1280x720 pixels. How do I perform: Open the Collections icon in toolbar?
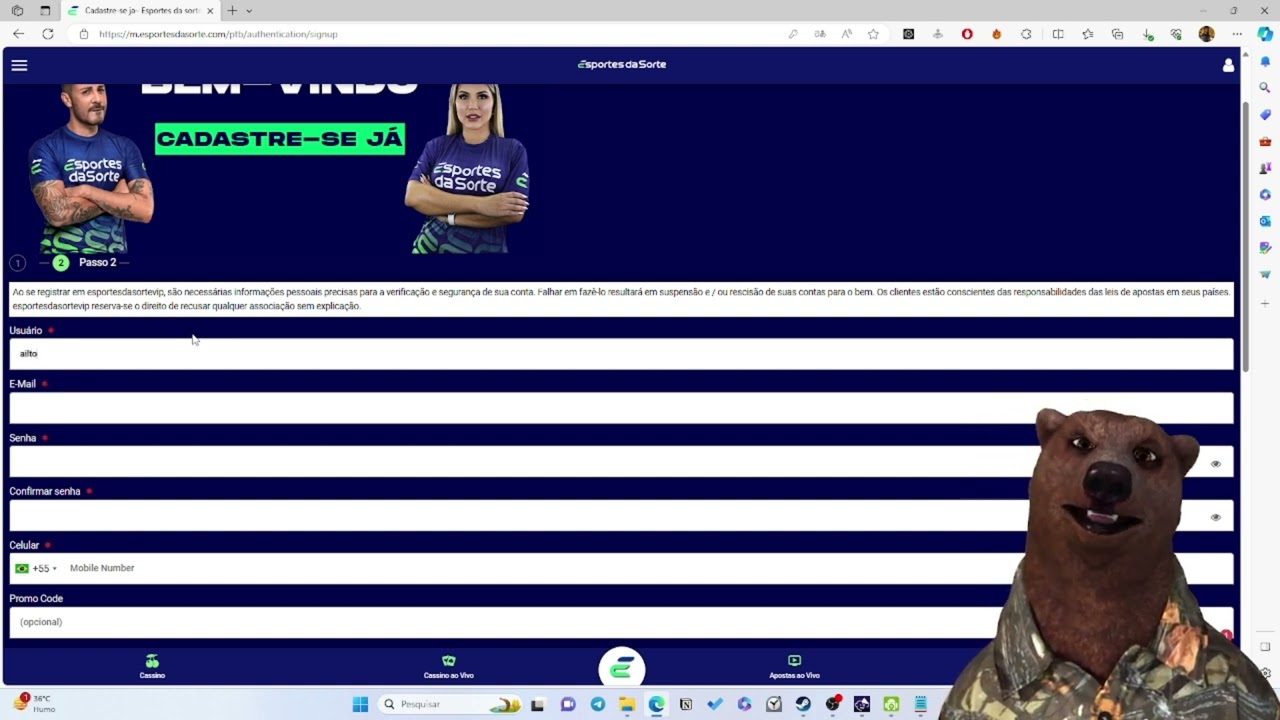coord(1118,34)
